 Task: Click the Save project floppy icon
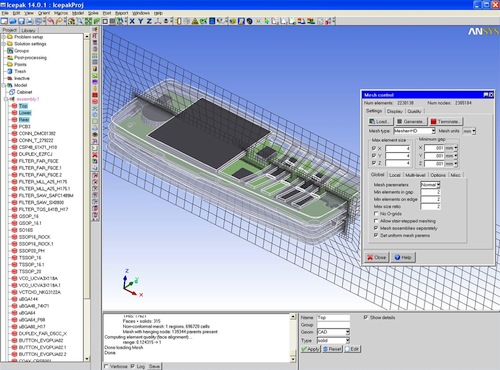[21, 21]
